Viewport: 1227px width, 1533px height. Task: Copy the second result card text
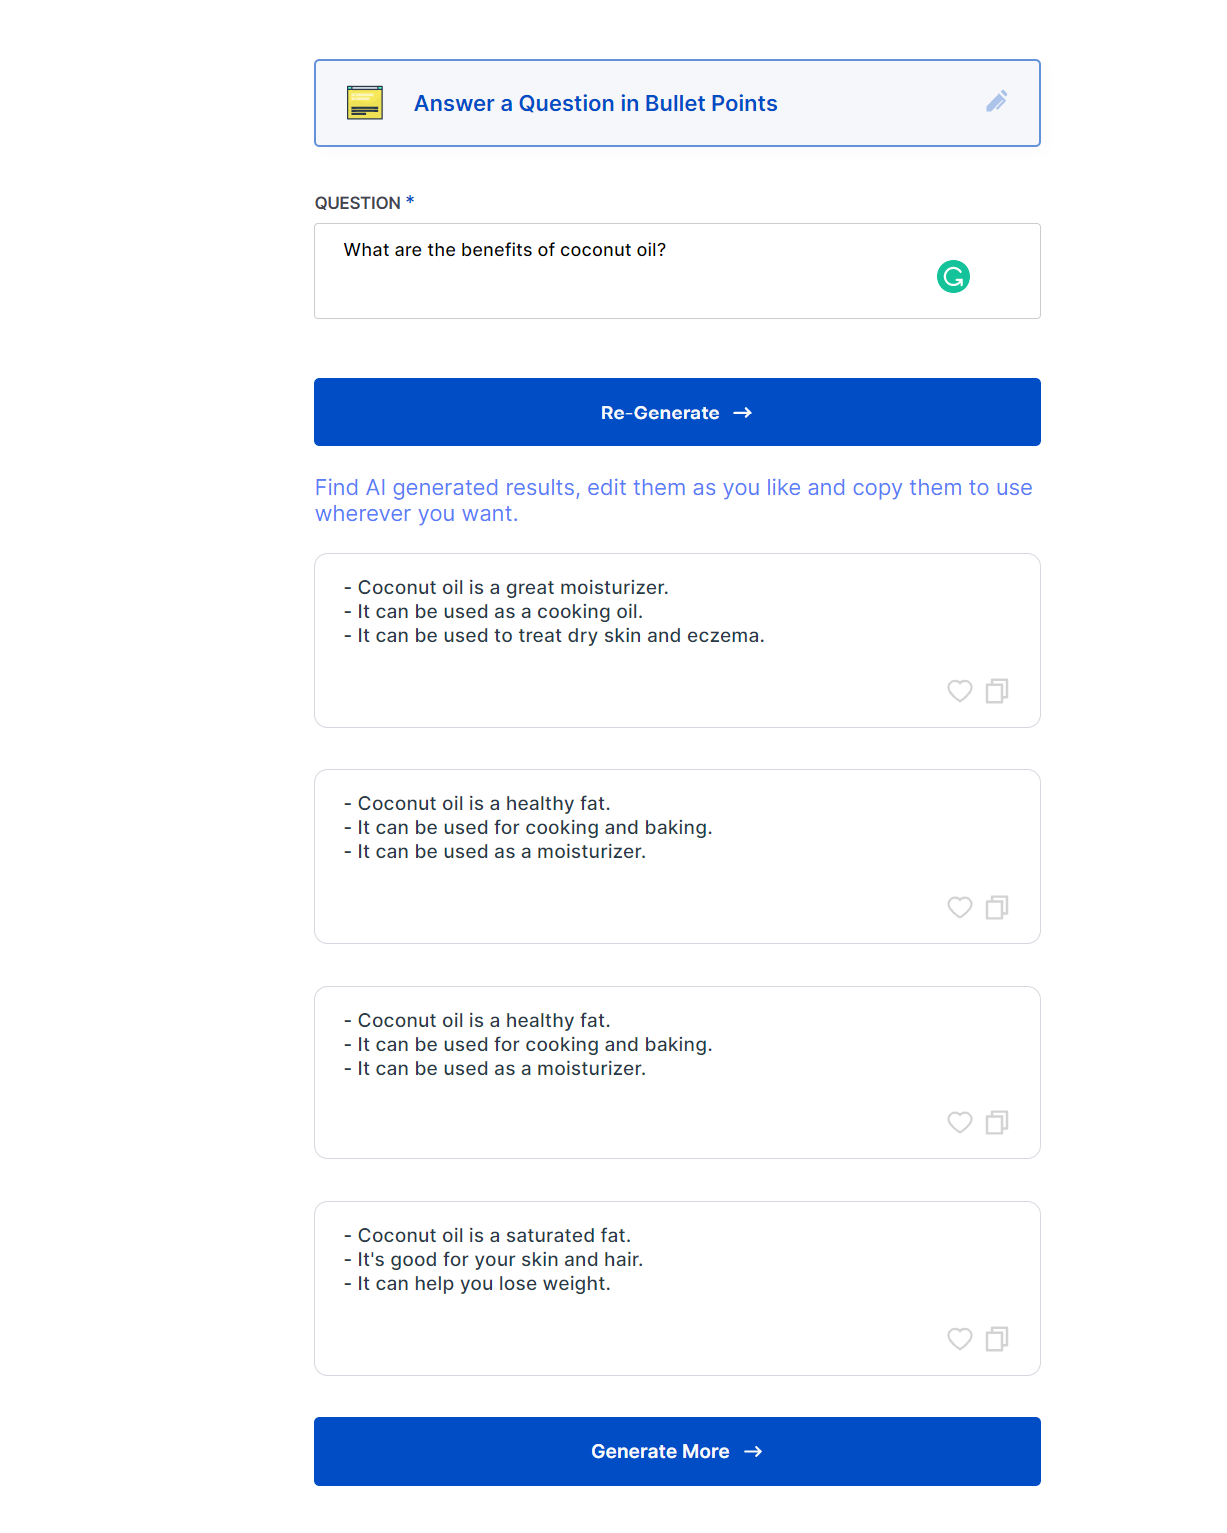pos(997,907)
